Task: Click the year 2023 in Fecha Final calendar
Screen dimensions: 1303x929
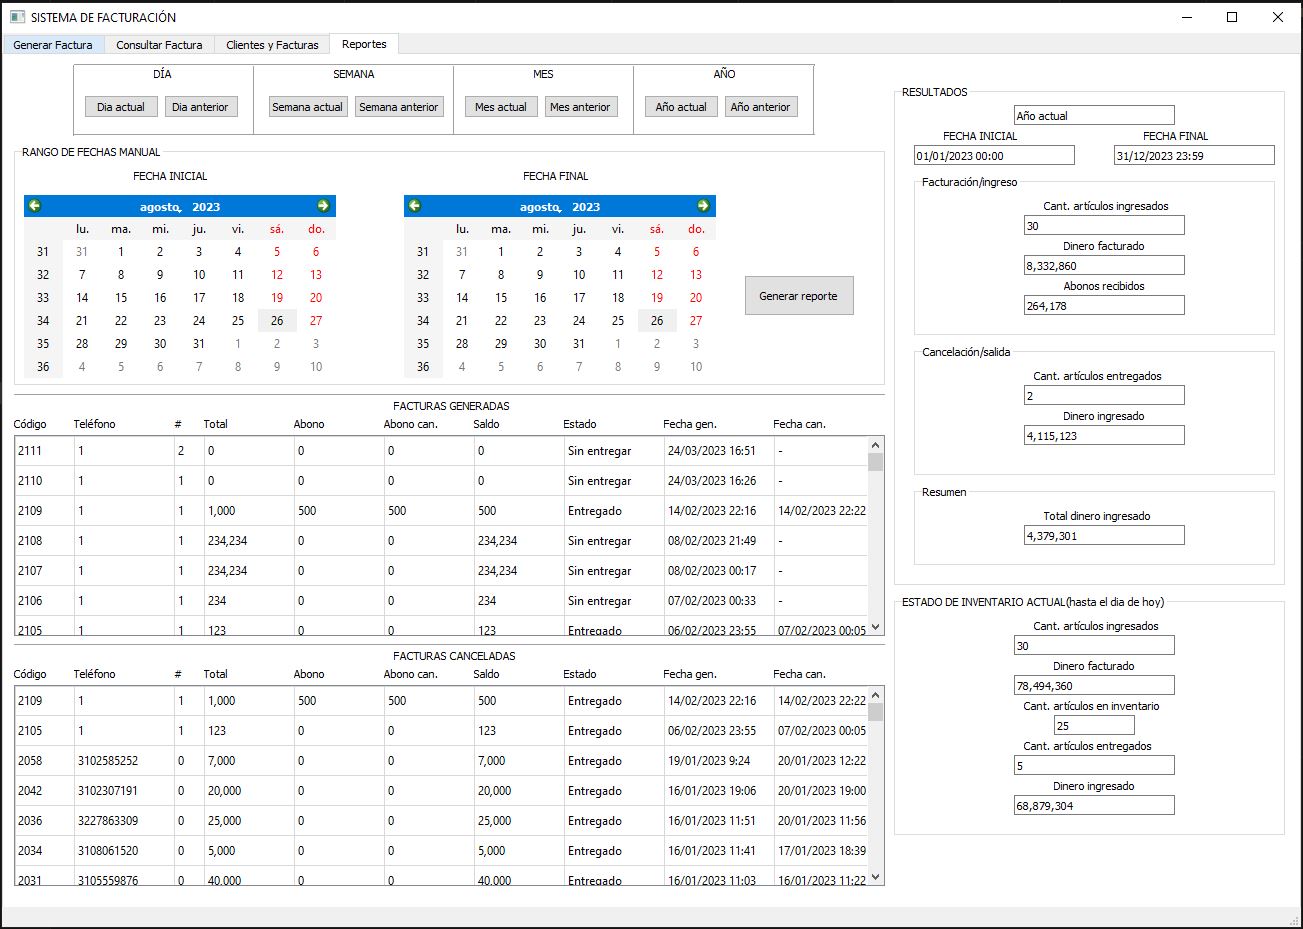Action: click(x=586, y=207)
